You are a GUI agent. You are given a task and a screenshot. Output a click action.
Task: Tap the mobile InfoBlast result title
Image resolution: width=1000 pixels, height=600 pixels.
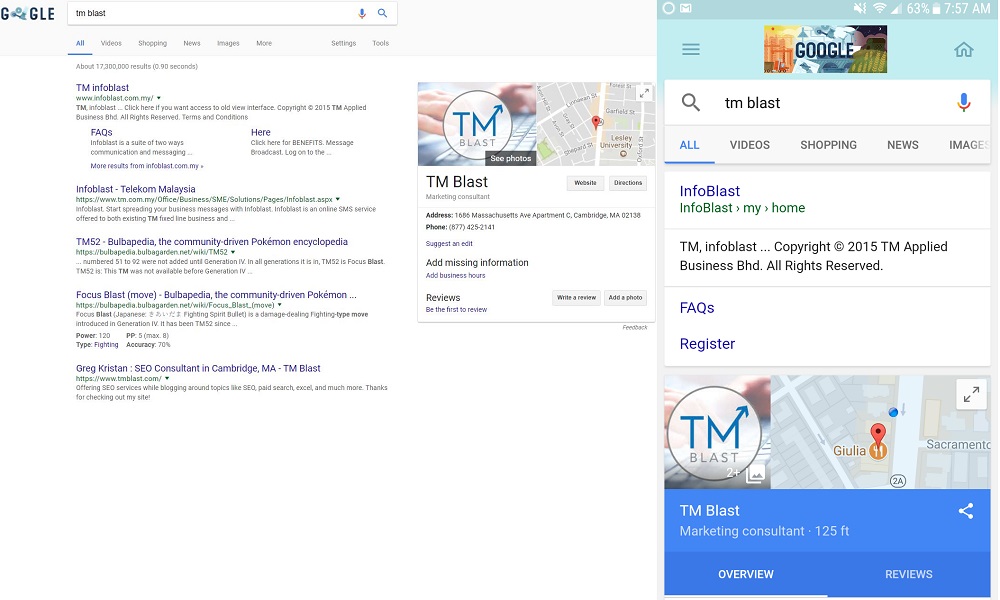click(x=710, y=191)
